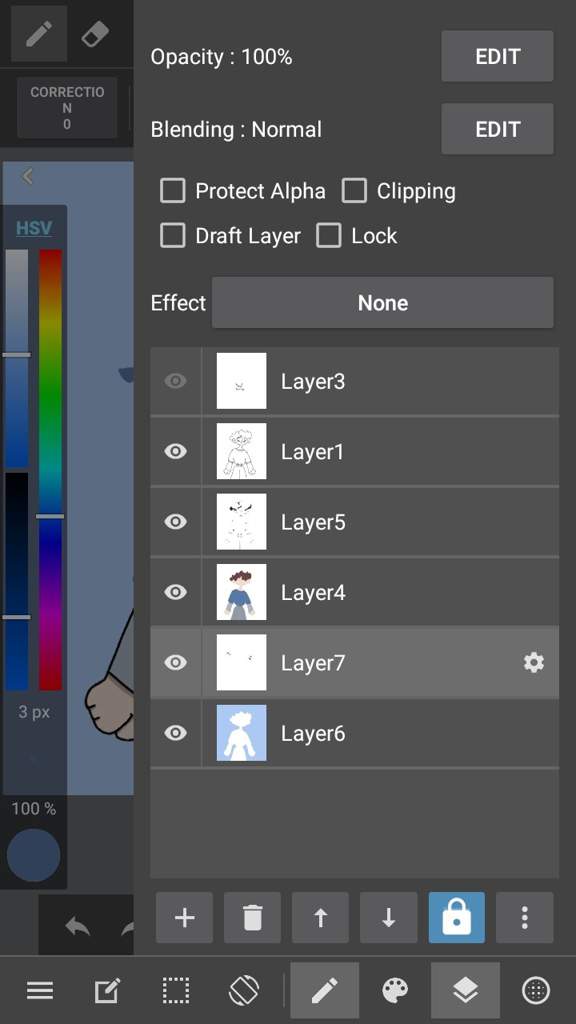Viewport: 576px width, 1024px height.
Task: Collapse the side panel with left chevron
Action: [x=27, y=176]
